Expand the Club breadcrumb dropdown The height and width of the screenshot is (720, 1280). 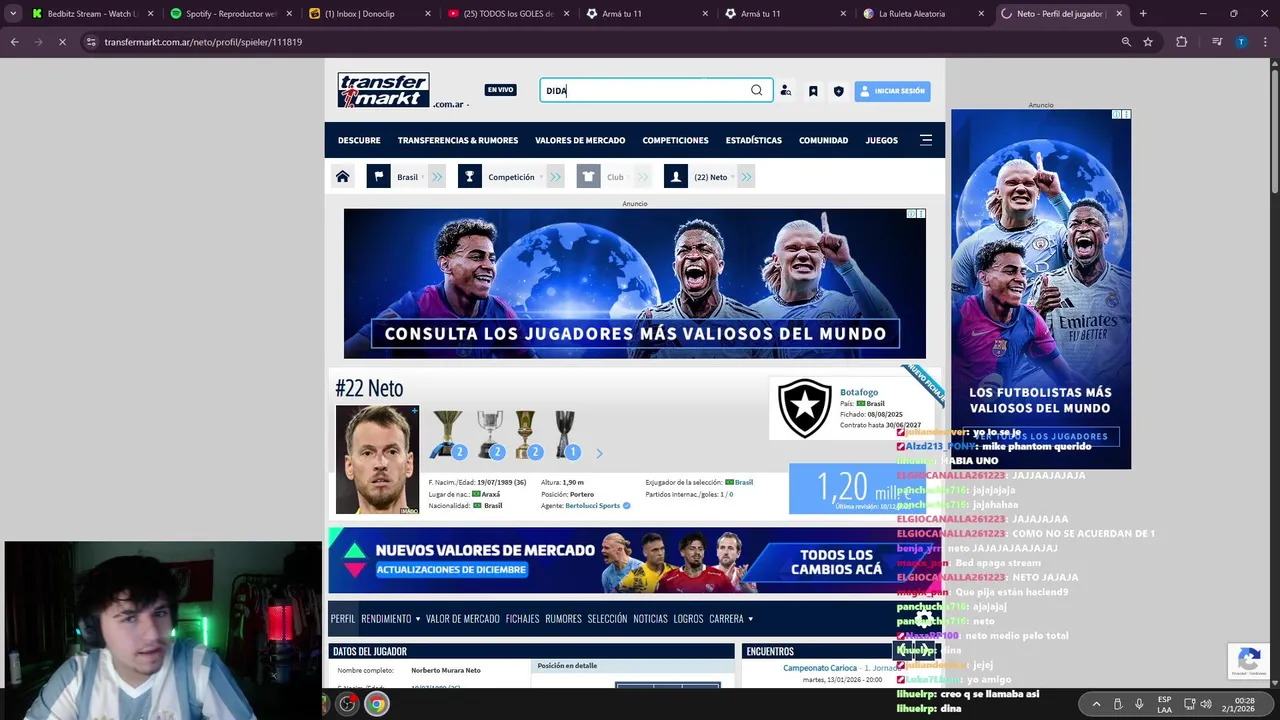pyautogui.click(x=630, y=178)
